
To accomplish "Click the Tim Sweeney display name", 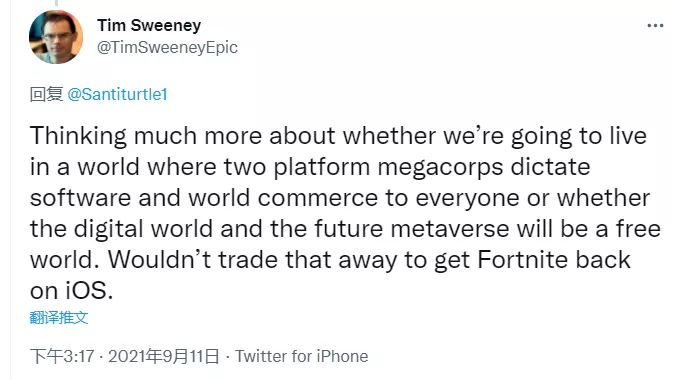I will pos(149,25).
